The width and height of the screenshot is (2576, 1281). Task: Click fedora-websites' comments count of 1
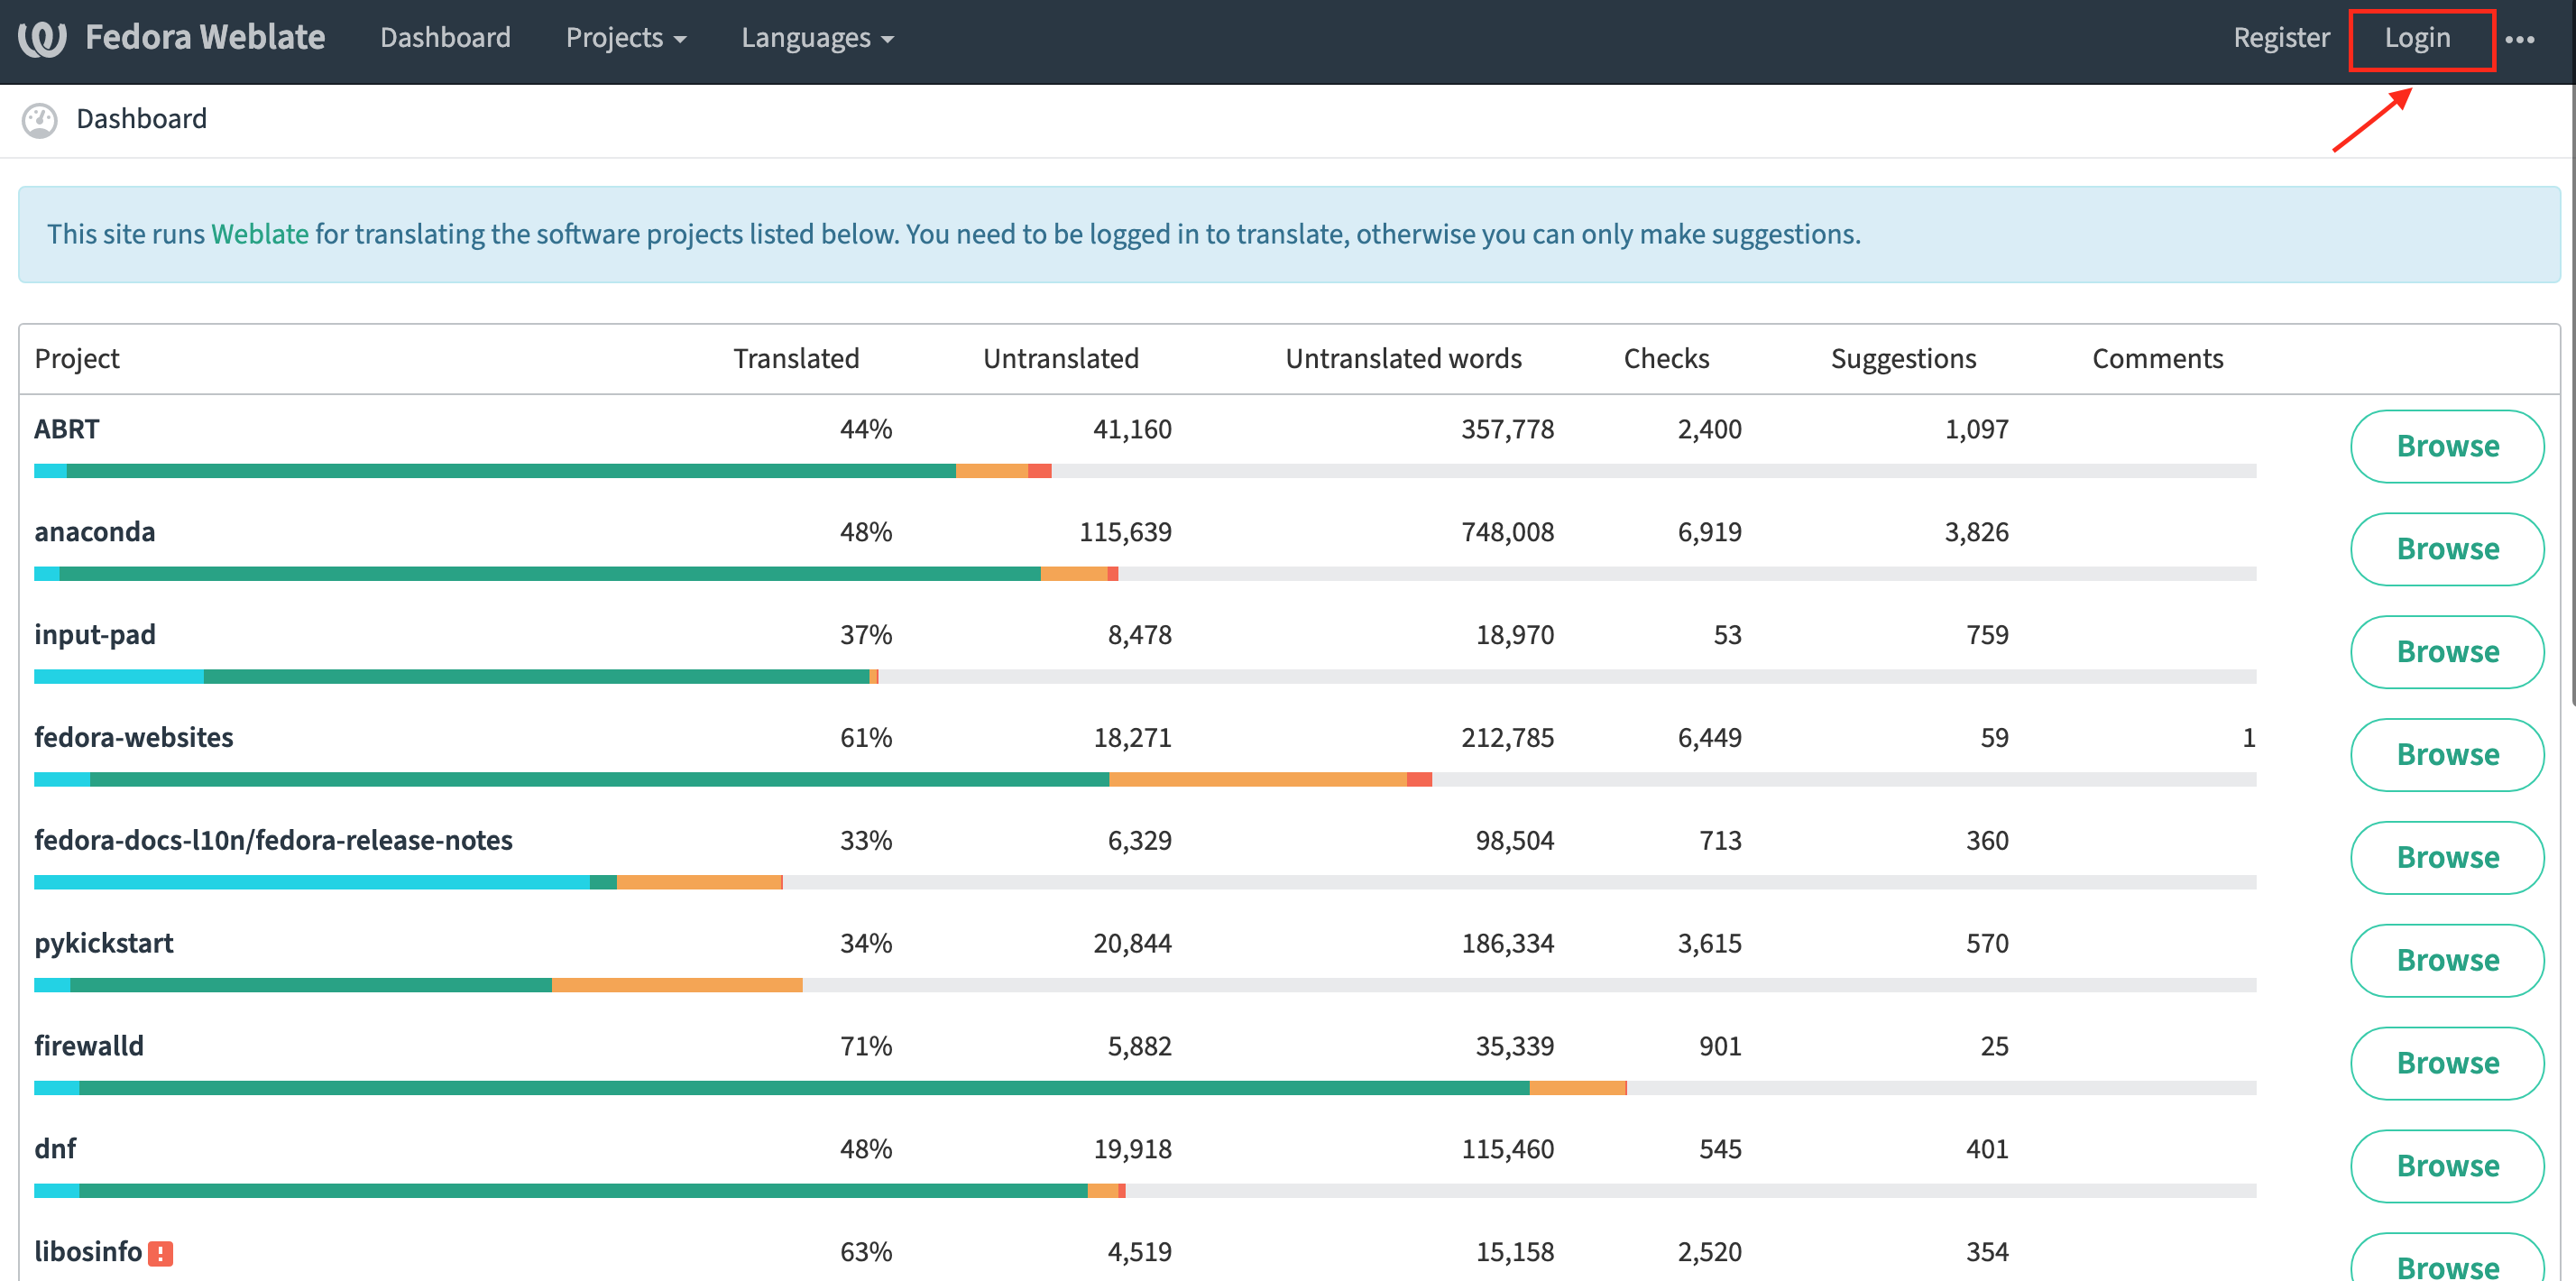click(2249, 738)
